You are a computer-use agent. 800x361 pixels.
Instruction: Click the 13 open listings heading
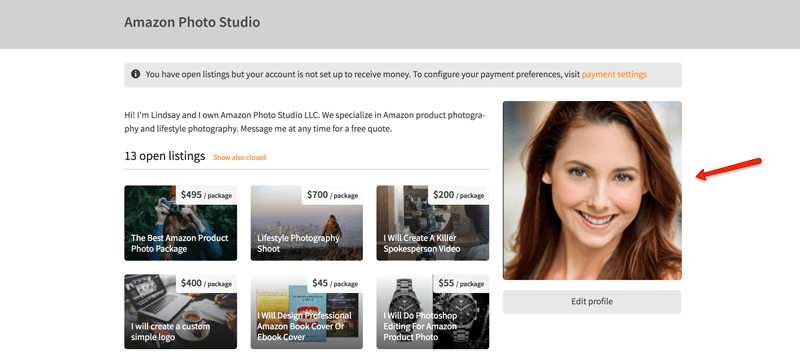pyautogui.click(x=165, y=156)
